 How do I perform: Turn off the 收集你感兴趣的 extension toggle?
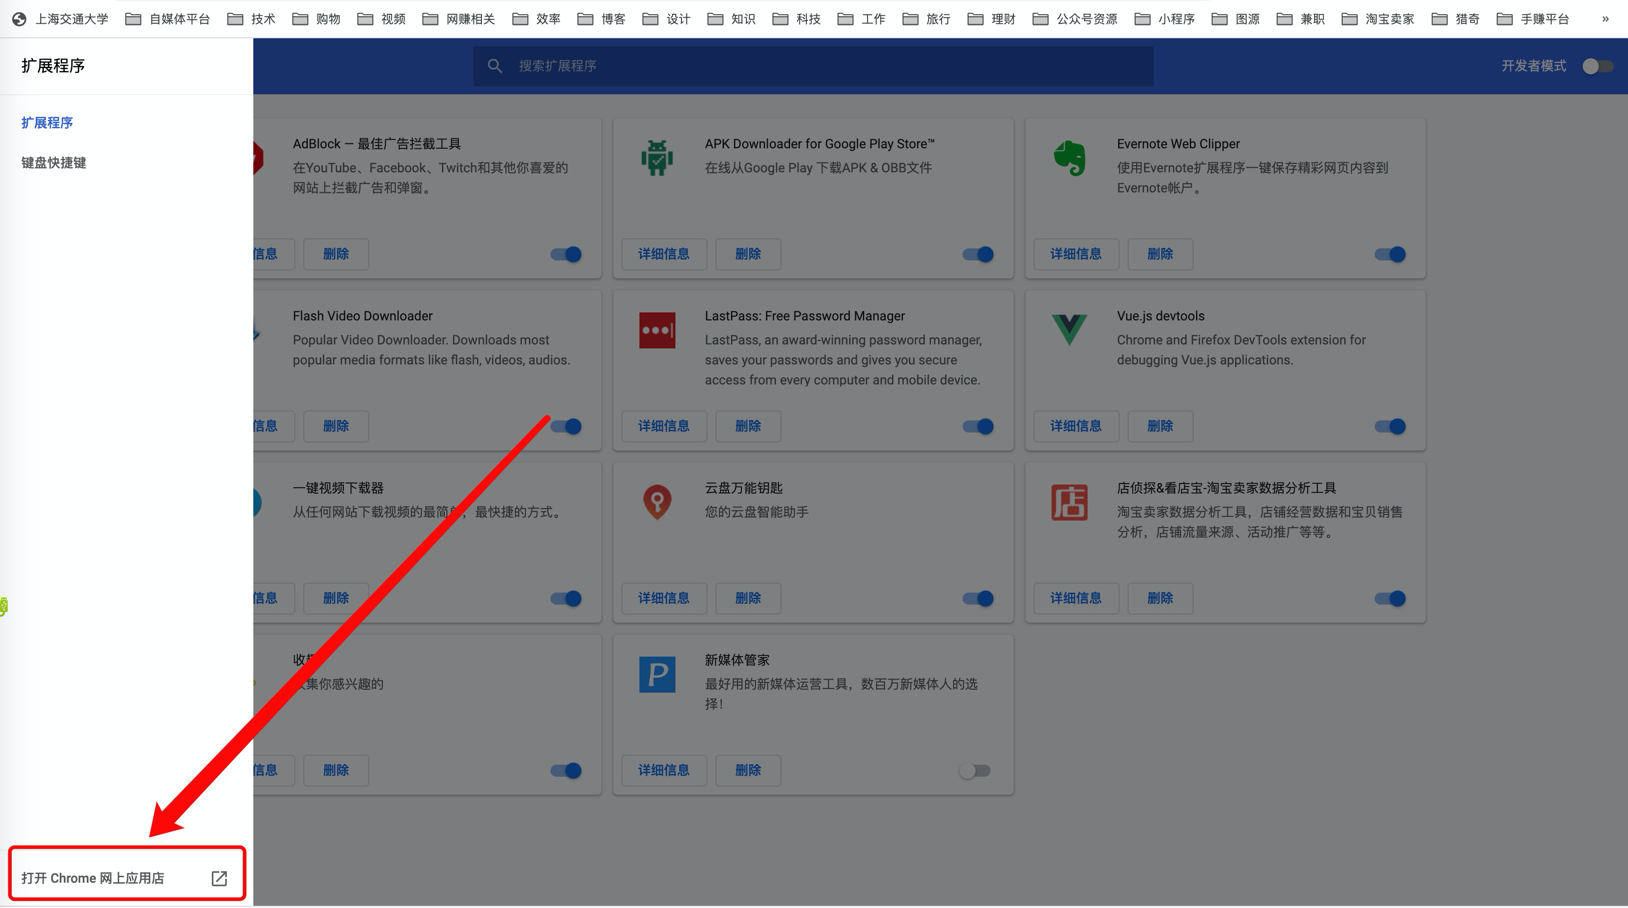point(566,770)
